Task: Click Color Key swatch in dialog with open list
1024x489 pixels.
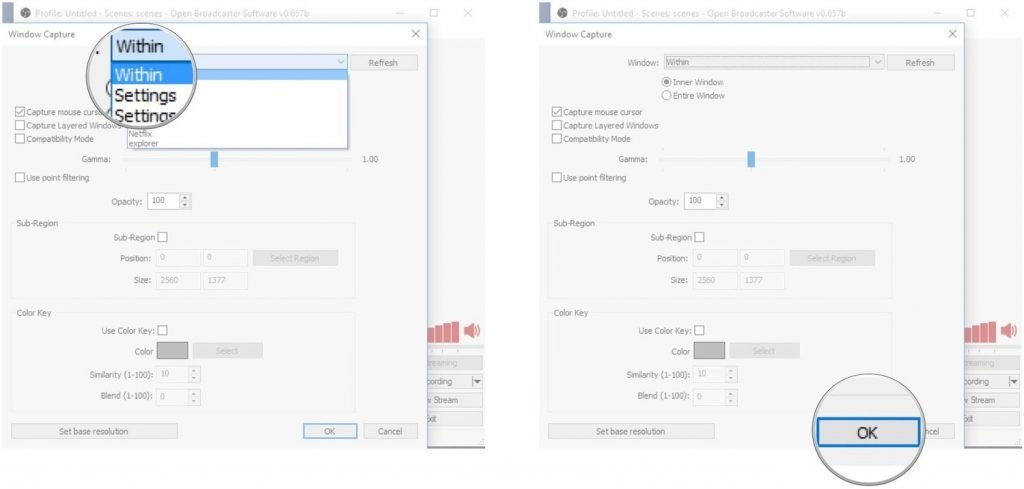Action: pos(172,351)
